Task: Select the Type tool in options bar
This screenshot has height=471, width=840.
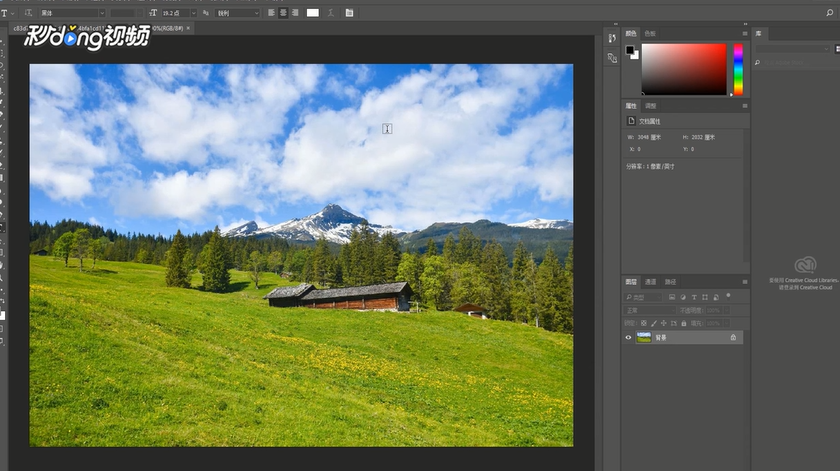Action: click(x=4, y=13)
